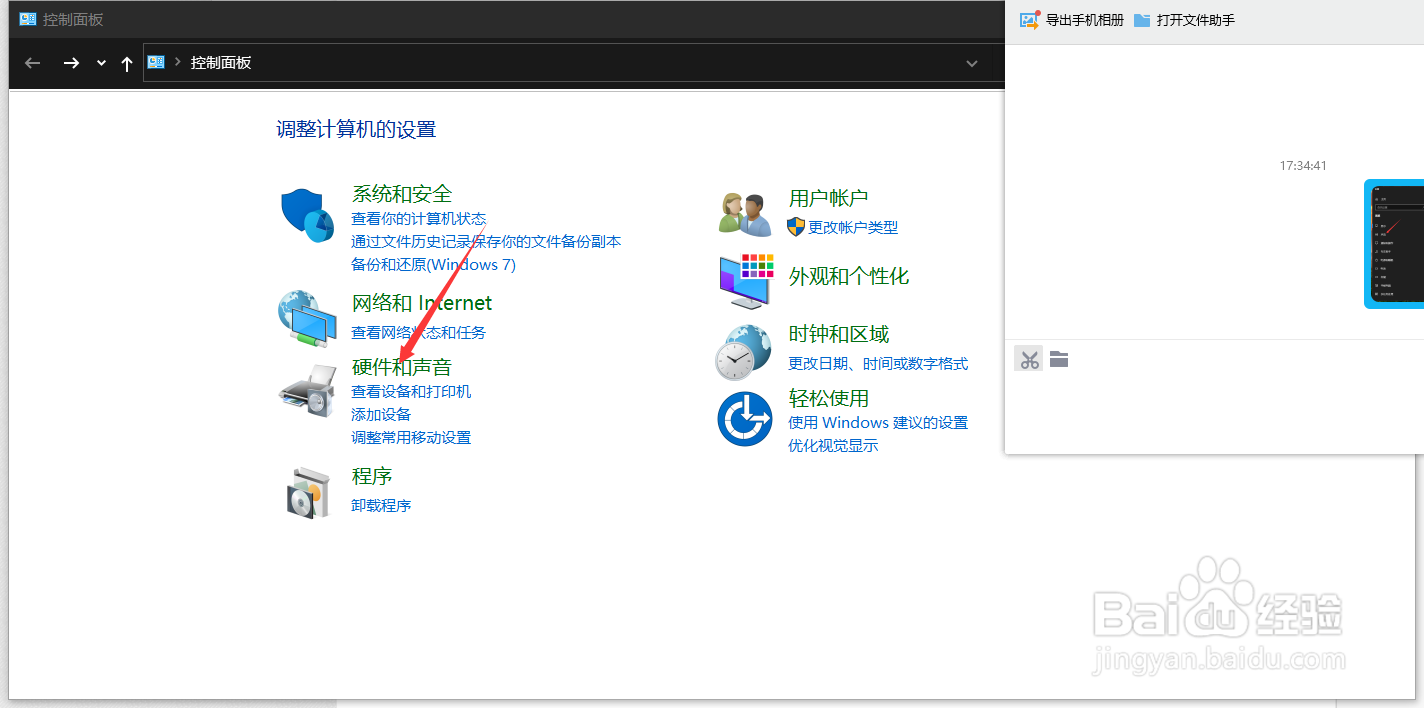Screen dimensions: 1424x708
Task: Click the export phone album icon
Action: [x=1030, y=19]
